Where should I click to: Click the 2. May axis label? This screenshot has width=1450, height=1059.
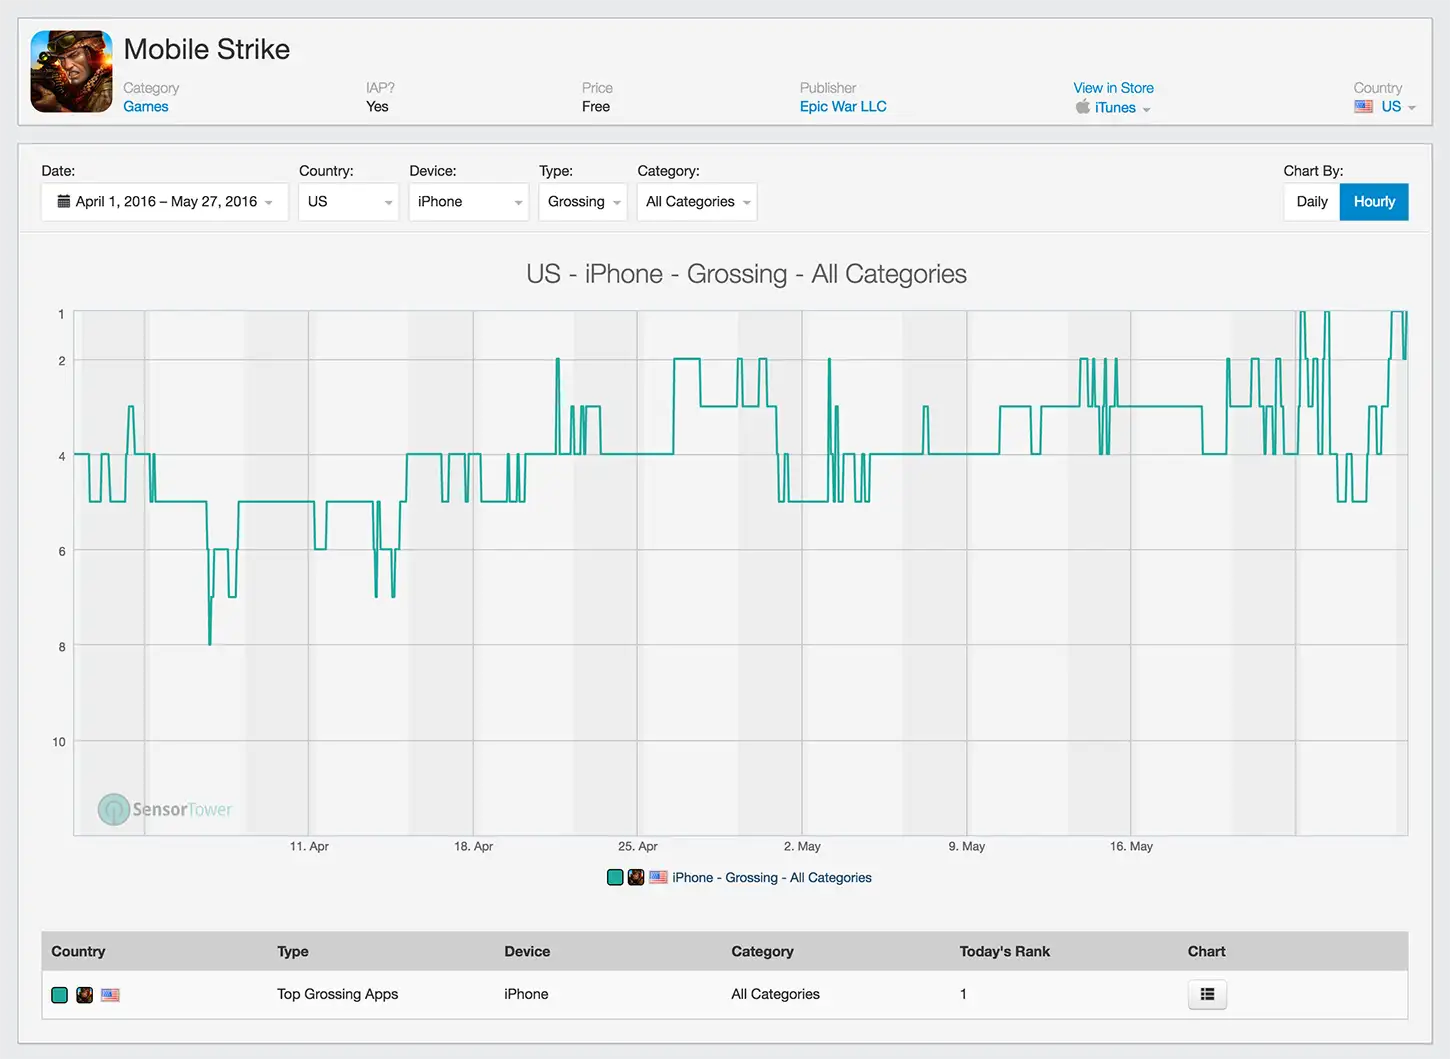802,847
